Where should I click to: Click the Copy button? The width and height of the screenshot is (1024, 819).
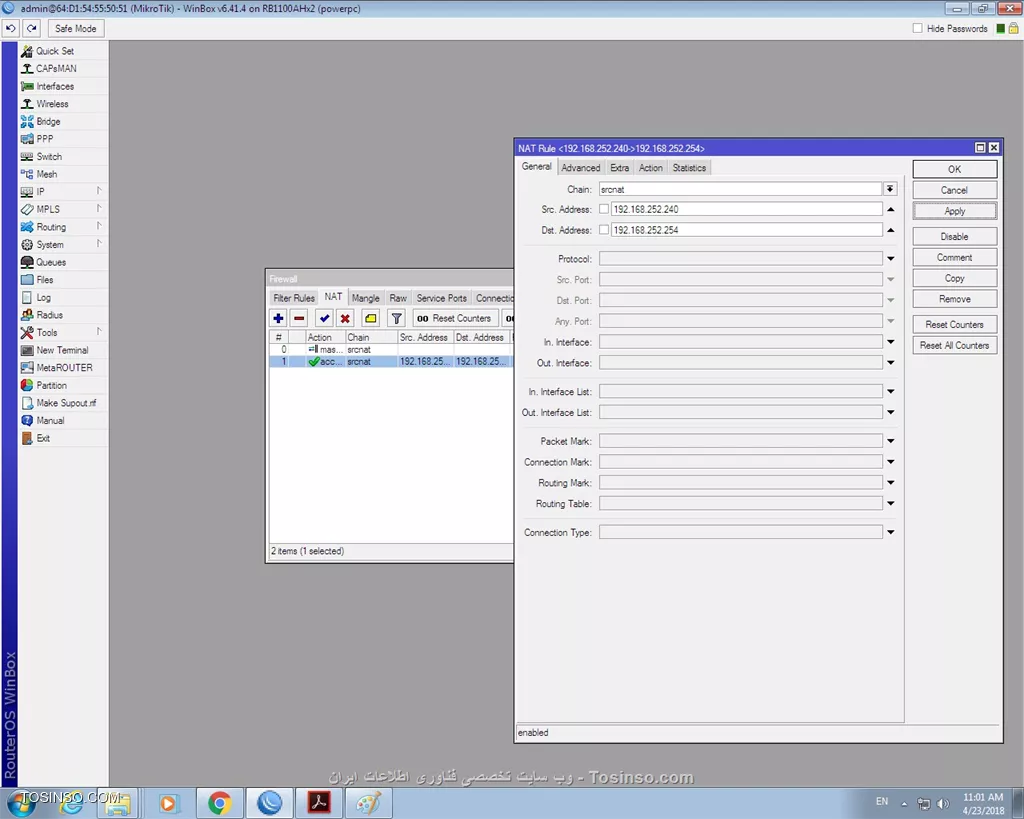click(x=954, y=278)
